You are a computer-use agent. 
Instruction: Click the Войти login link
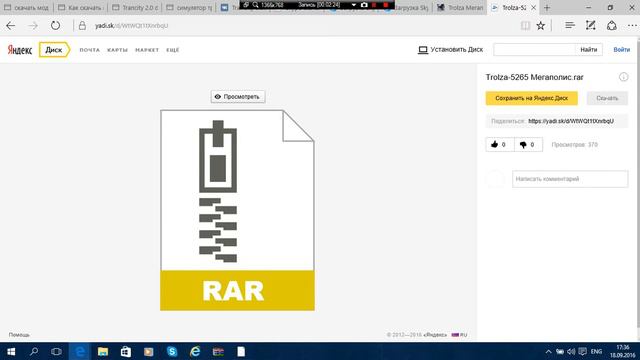pos(621,49)
